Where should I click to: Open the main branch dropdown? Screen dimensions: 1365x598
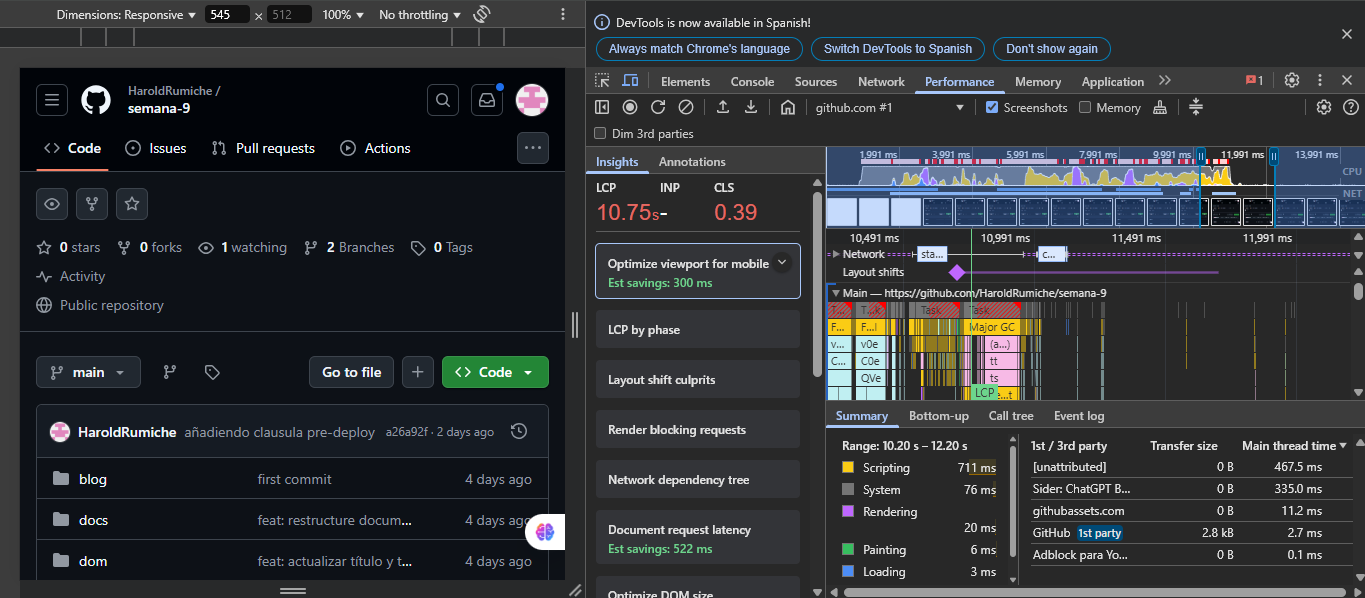pyautogui.click(x=88, y=372)
